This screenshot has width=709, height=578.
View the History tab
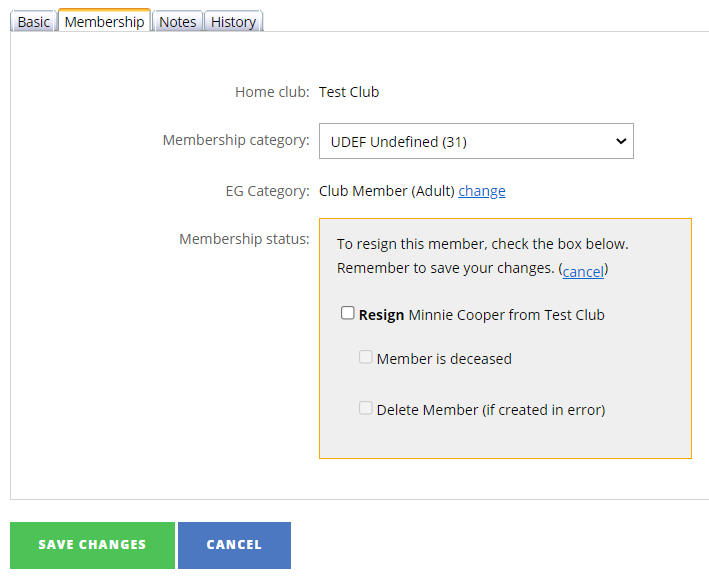tap(233, 22)
